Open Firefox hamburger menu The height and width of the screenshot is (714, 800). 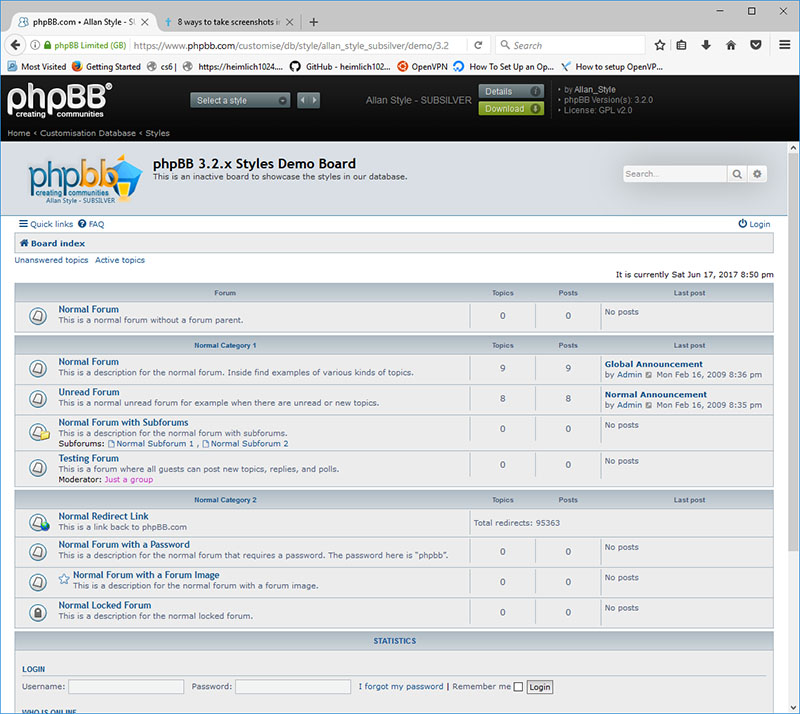[x=785, y=45]
